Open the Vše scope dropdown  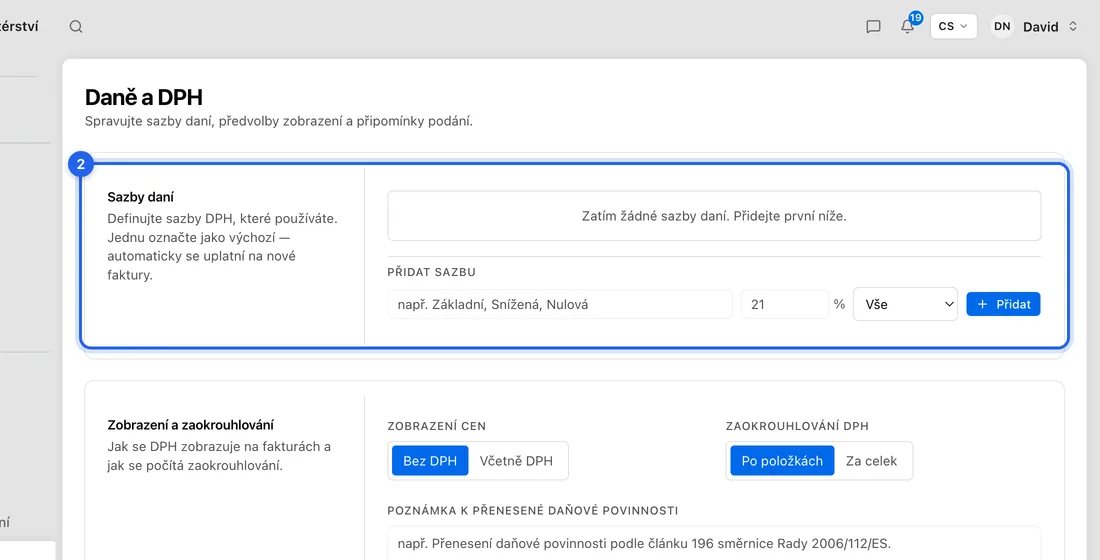[x=905, y=305]
